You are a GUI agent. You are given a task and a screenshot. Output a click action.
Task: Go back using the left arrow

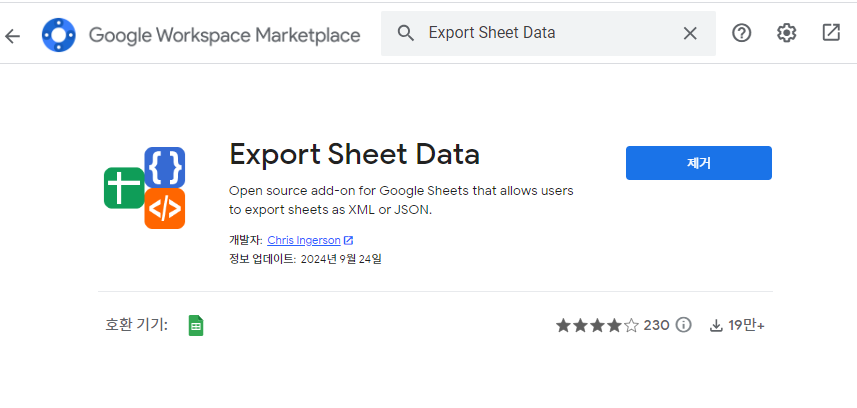tap(12, 36)
